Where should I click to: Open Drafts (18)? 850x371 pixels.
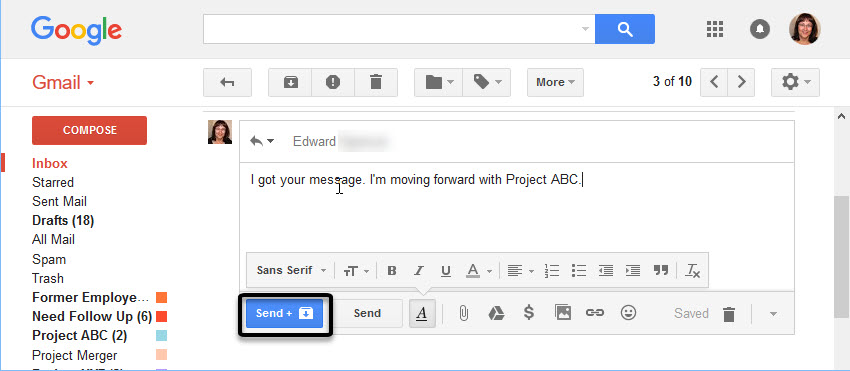(63, 221)
